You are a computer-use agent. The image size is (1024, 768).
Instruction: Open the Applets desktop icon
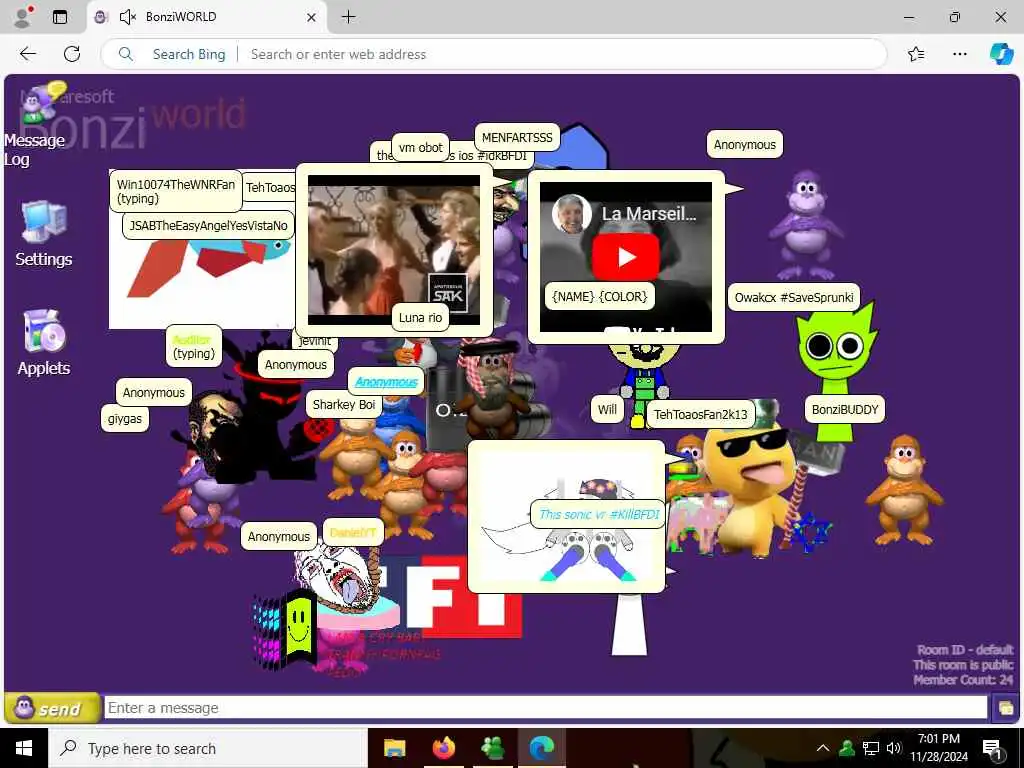43,342
